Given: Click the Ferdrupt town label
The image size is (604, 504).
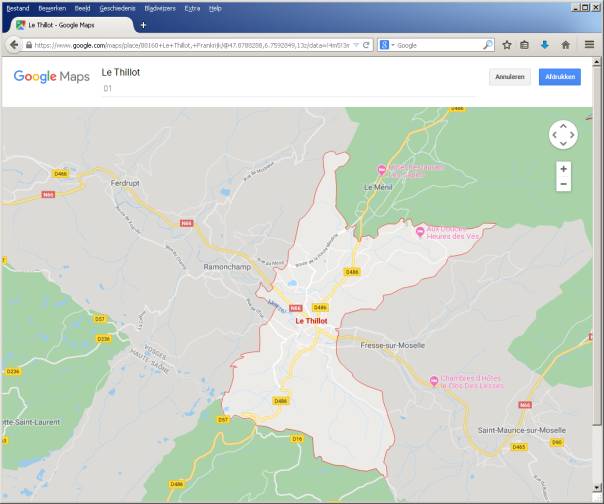Looking at the screenshot, I should click(125, 183).
